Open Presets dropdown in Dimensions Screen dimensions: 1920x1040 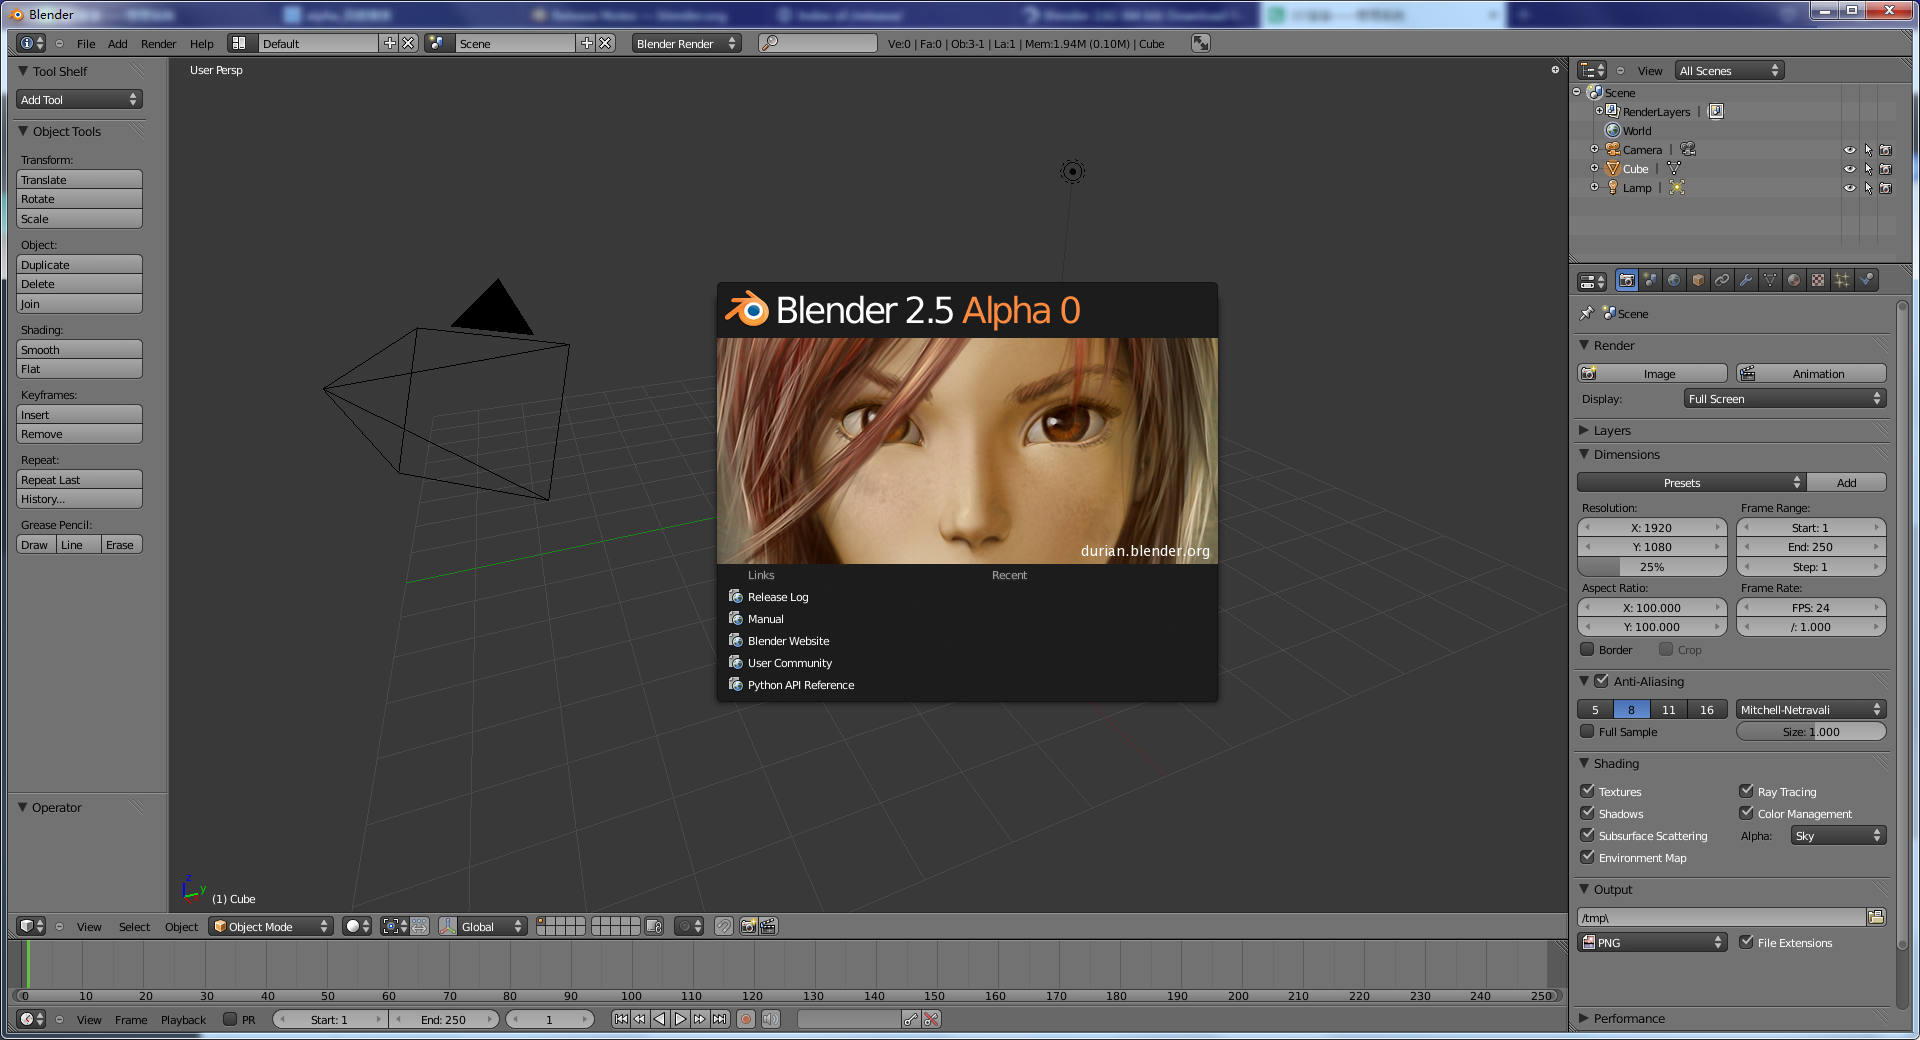tap(1691, 482)
